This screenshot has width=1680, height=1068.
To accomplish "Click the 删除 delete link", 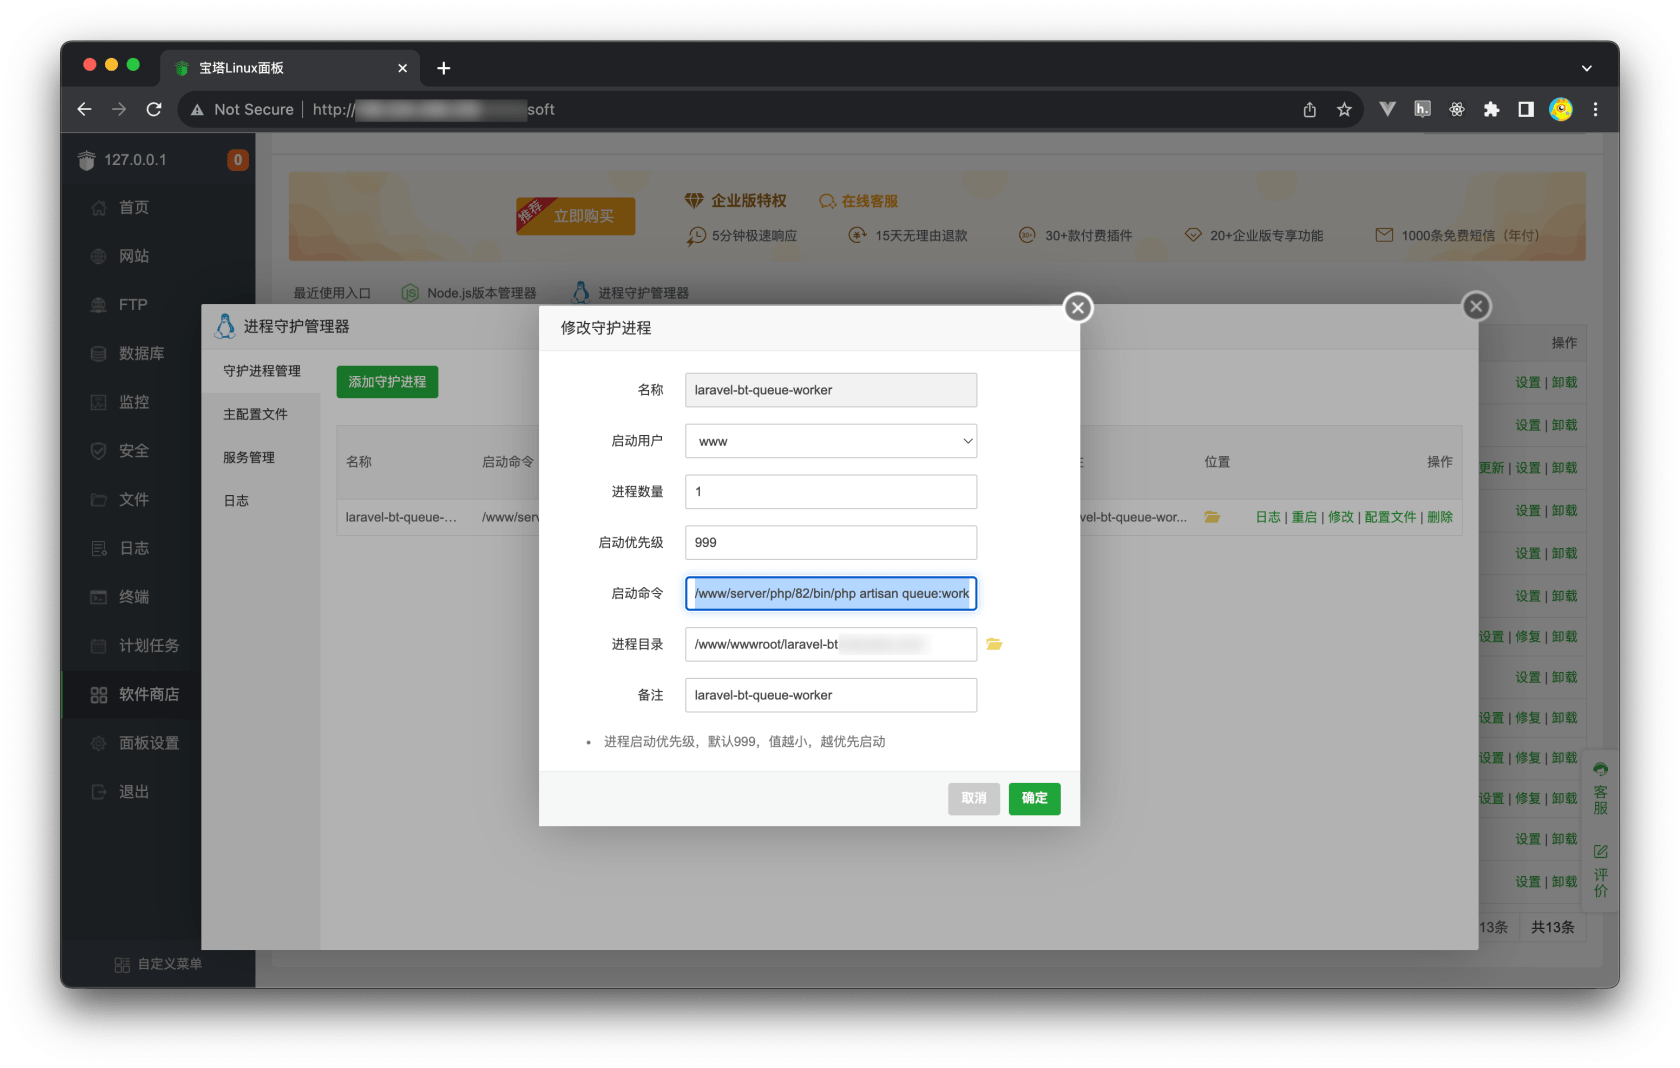I will (1440, 517).
